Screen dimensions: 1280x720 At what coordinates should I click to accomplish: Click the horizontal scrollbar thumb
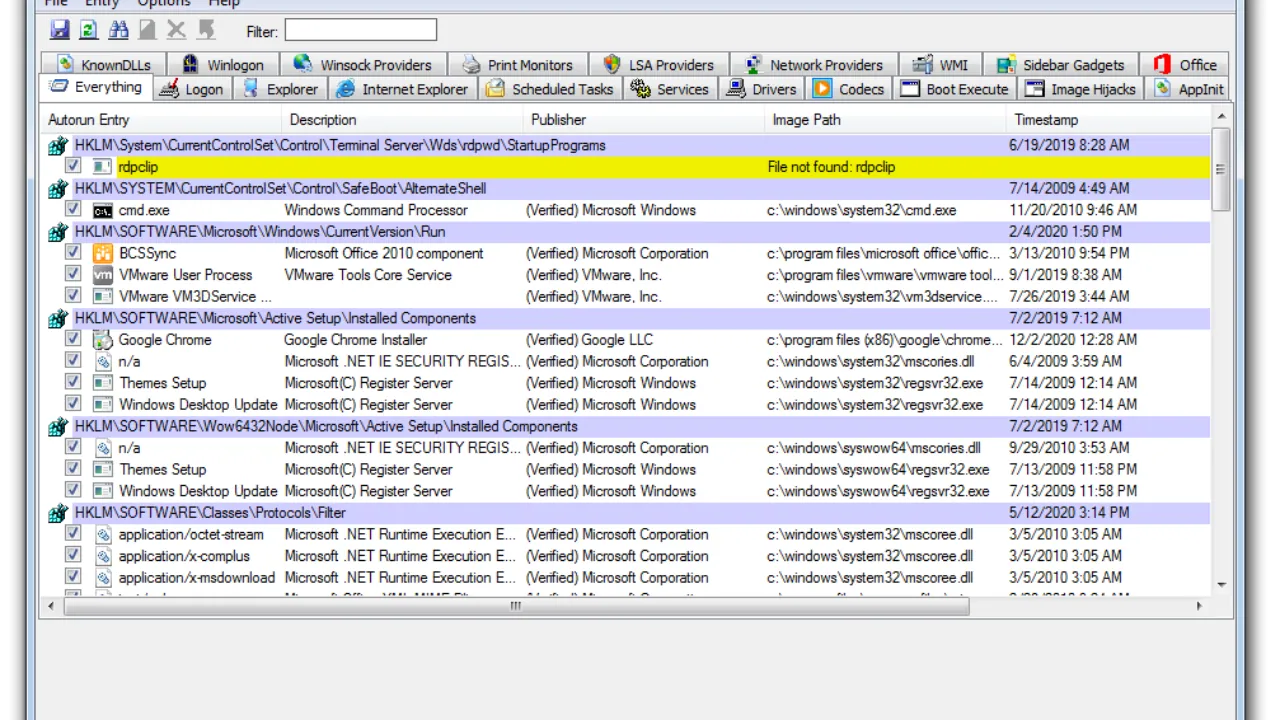click(x=516, y=606)
